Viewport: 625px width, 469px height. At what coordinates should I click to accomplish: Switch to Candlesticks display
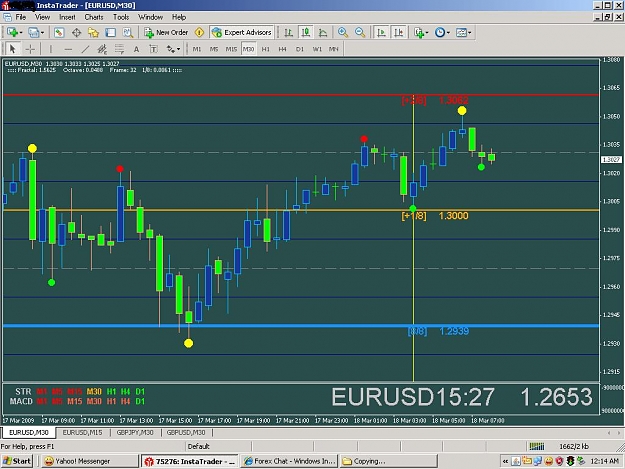click(x=306, y=32)
